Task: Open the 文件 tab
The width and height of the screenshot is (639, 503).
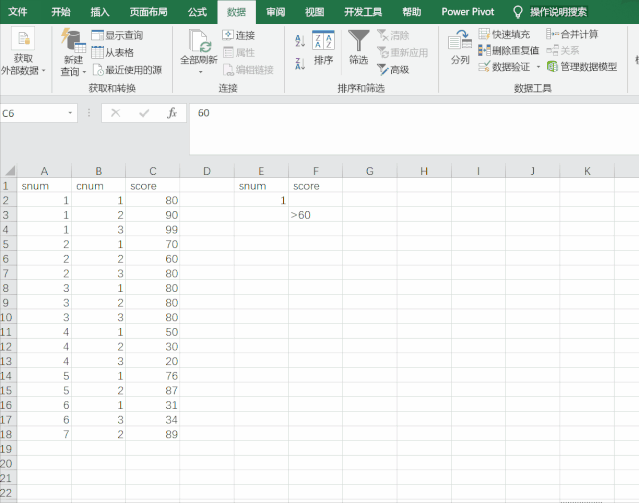Action: click(x=18, y=12)
